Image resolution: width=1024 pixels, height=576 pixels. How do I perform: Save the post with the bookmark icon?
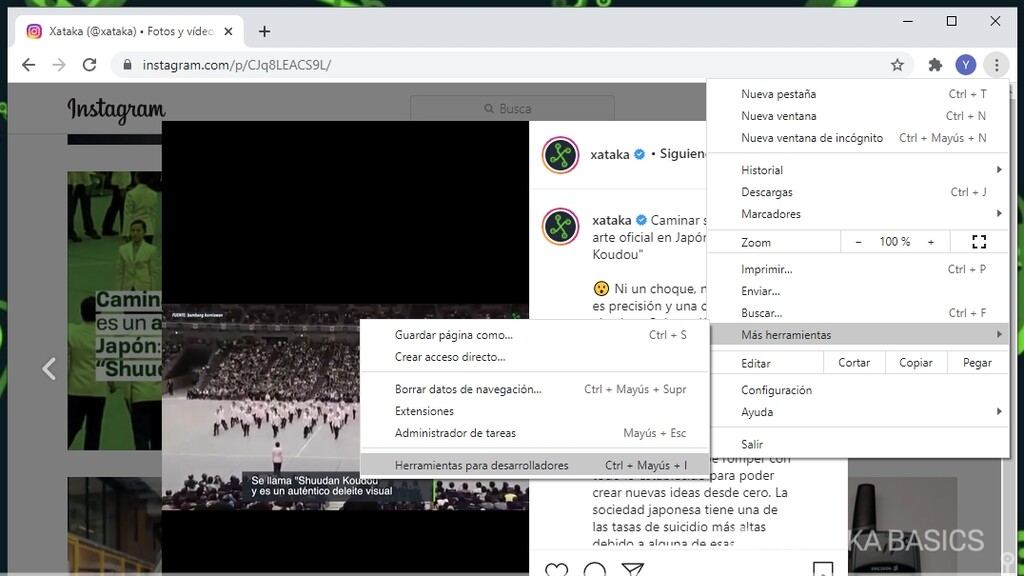(823, 569)
